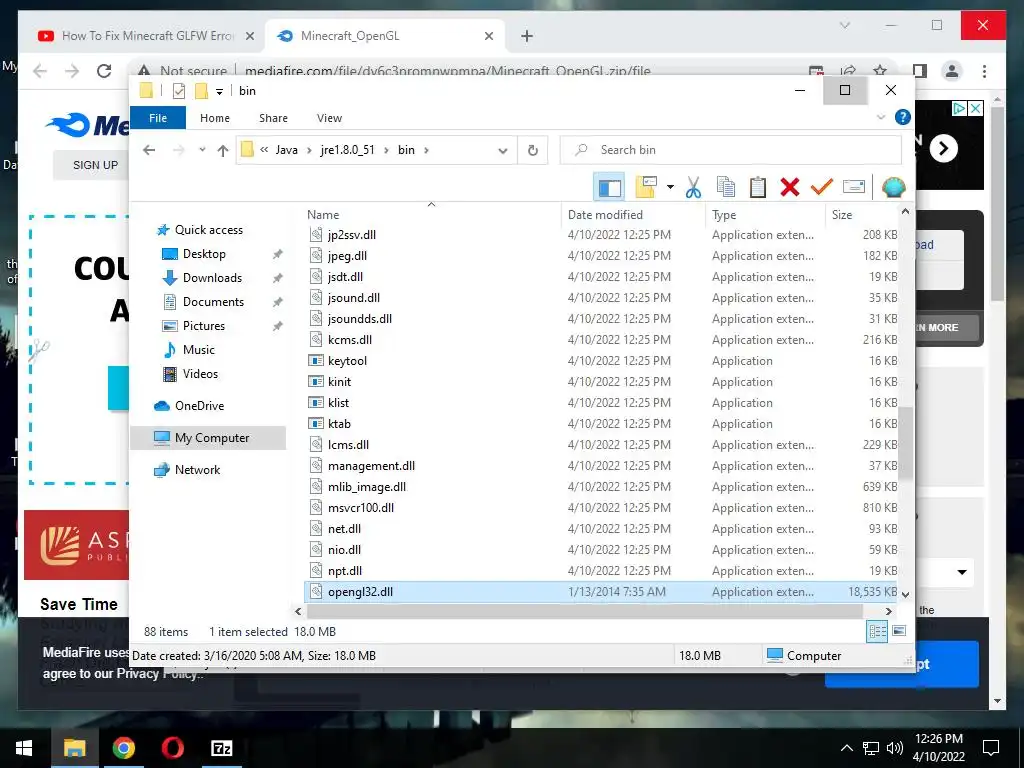Click Chrome icon in taskbar

pyautogui.click(x=123, y=748)
